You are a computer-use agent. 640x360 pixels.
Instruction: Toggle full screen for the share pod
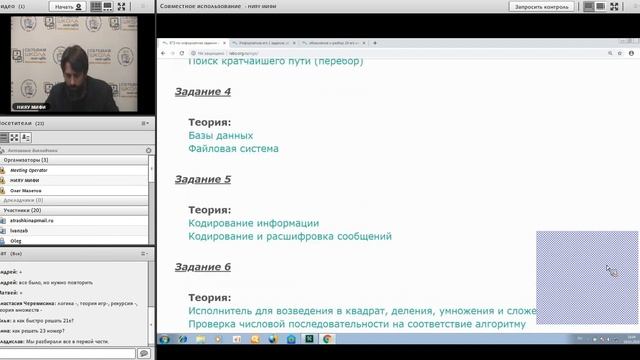[614, 7]
